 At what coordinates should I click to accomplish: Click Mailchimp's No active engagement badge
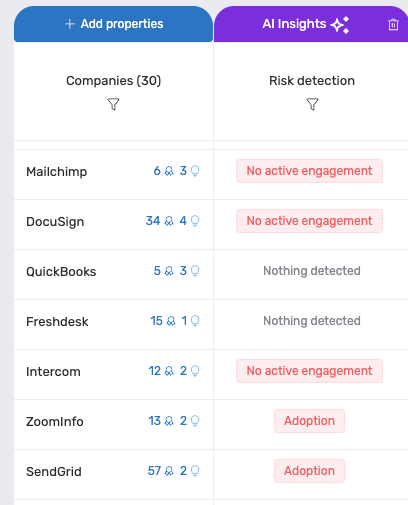[309, 171]
